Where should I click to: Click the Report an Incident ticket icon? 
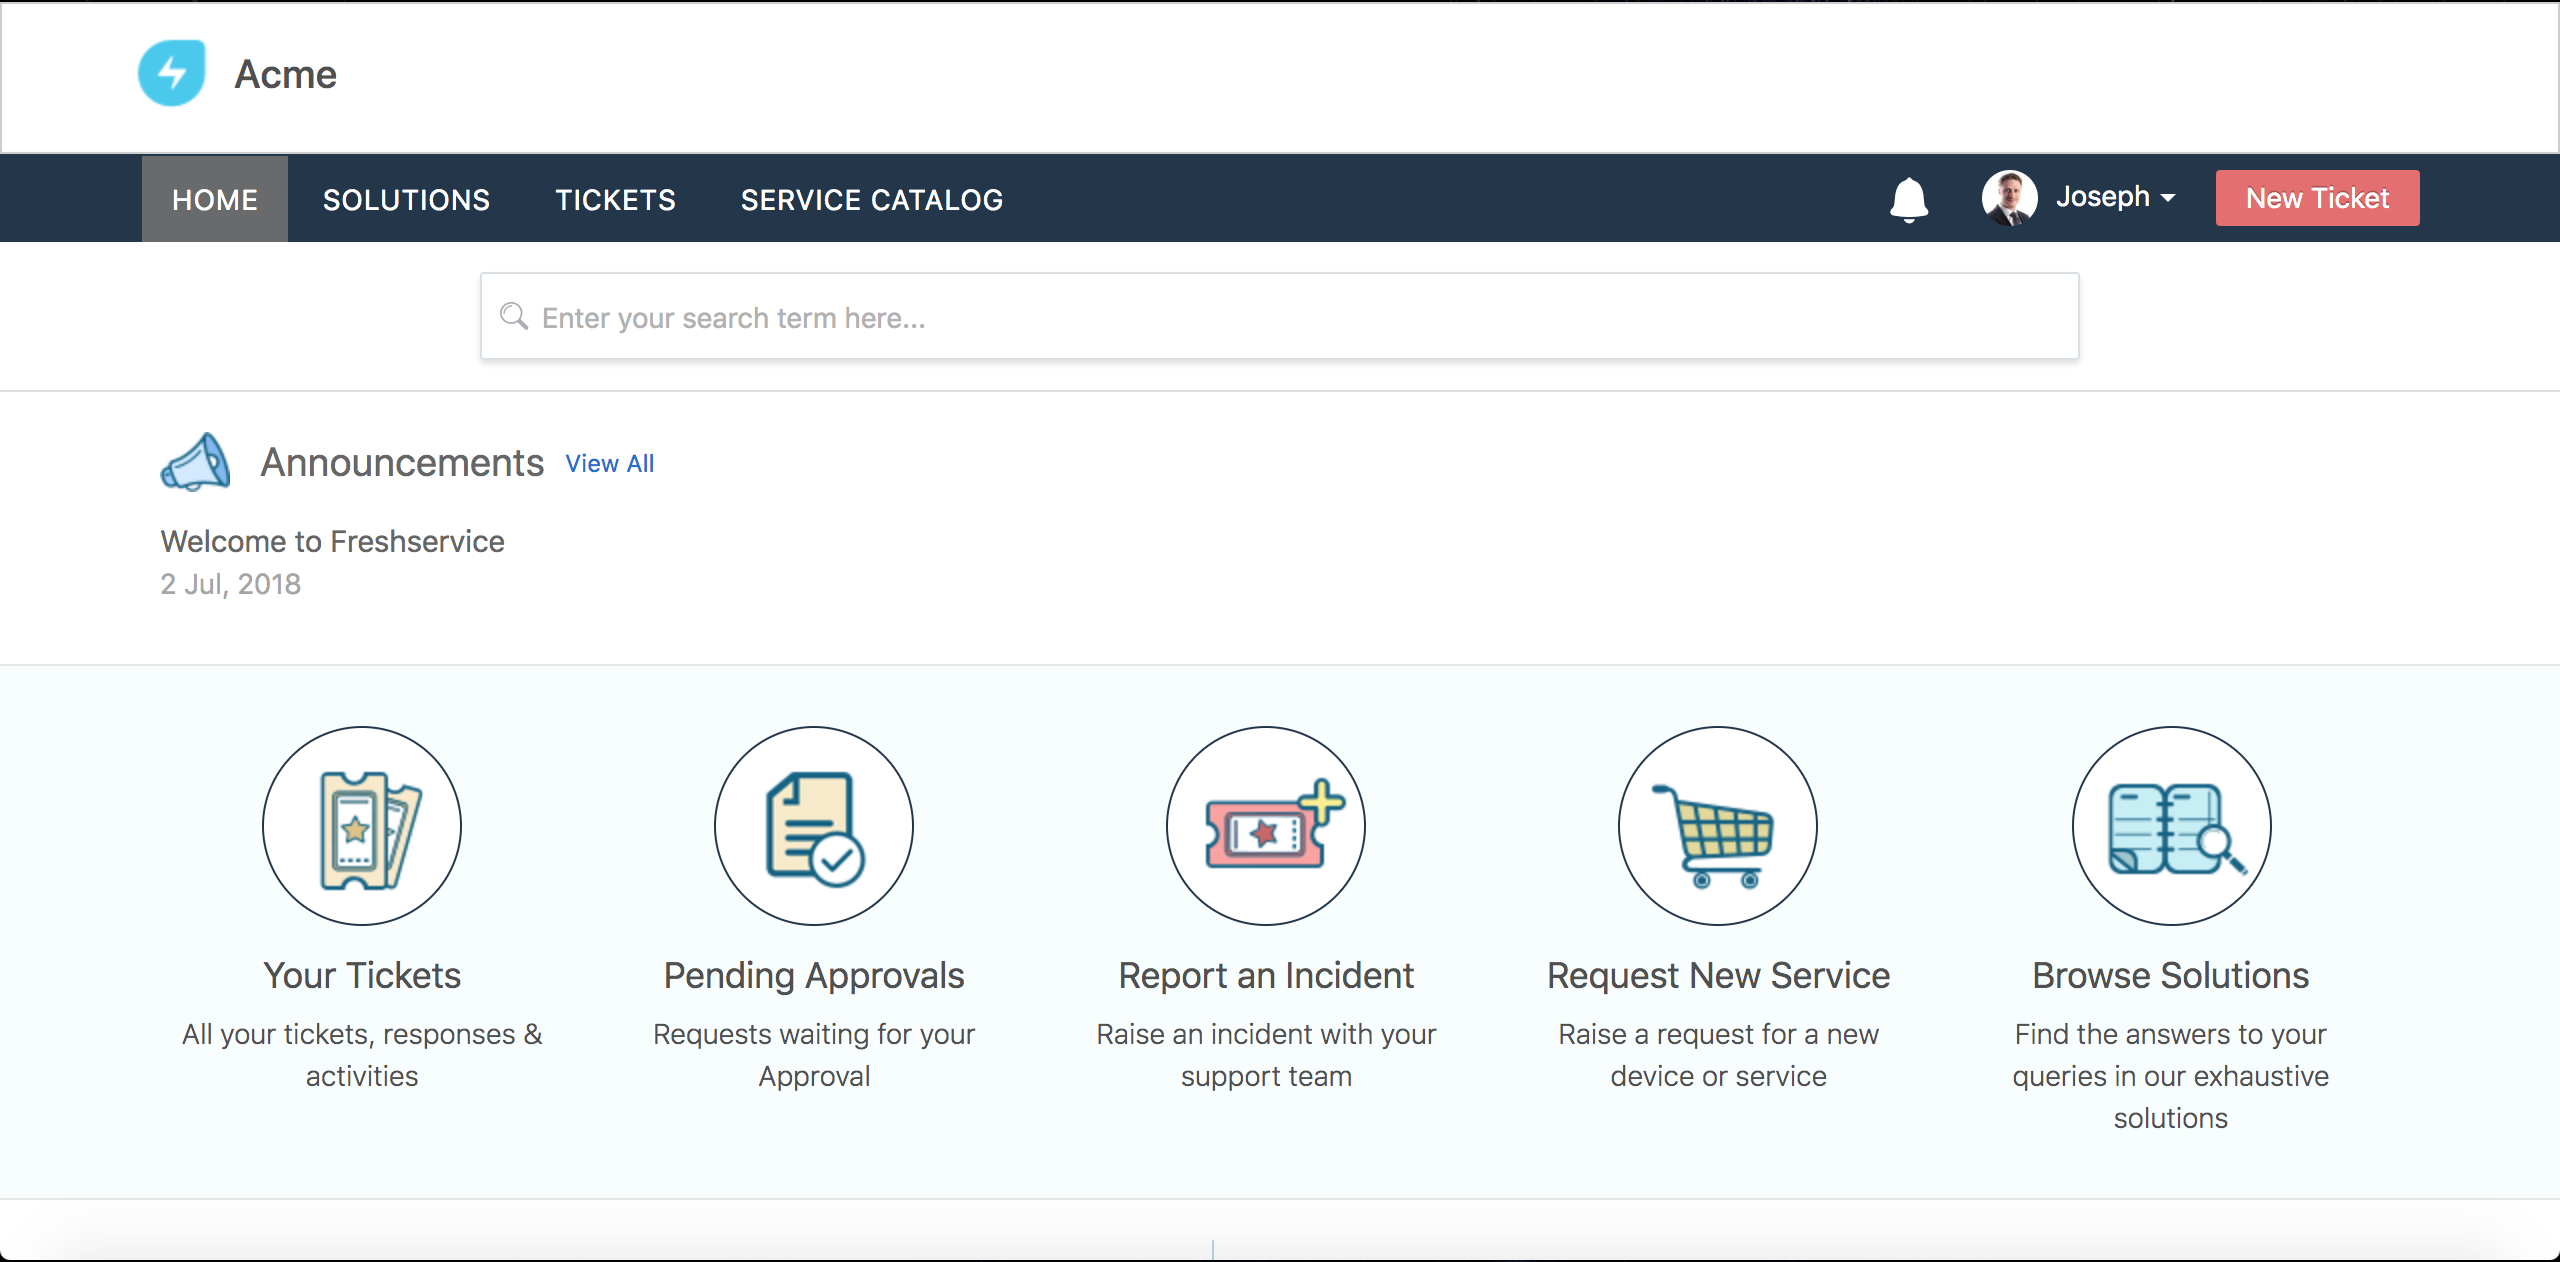click(x=1266, y=826)
